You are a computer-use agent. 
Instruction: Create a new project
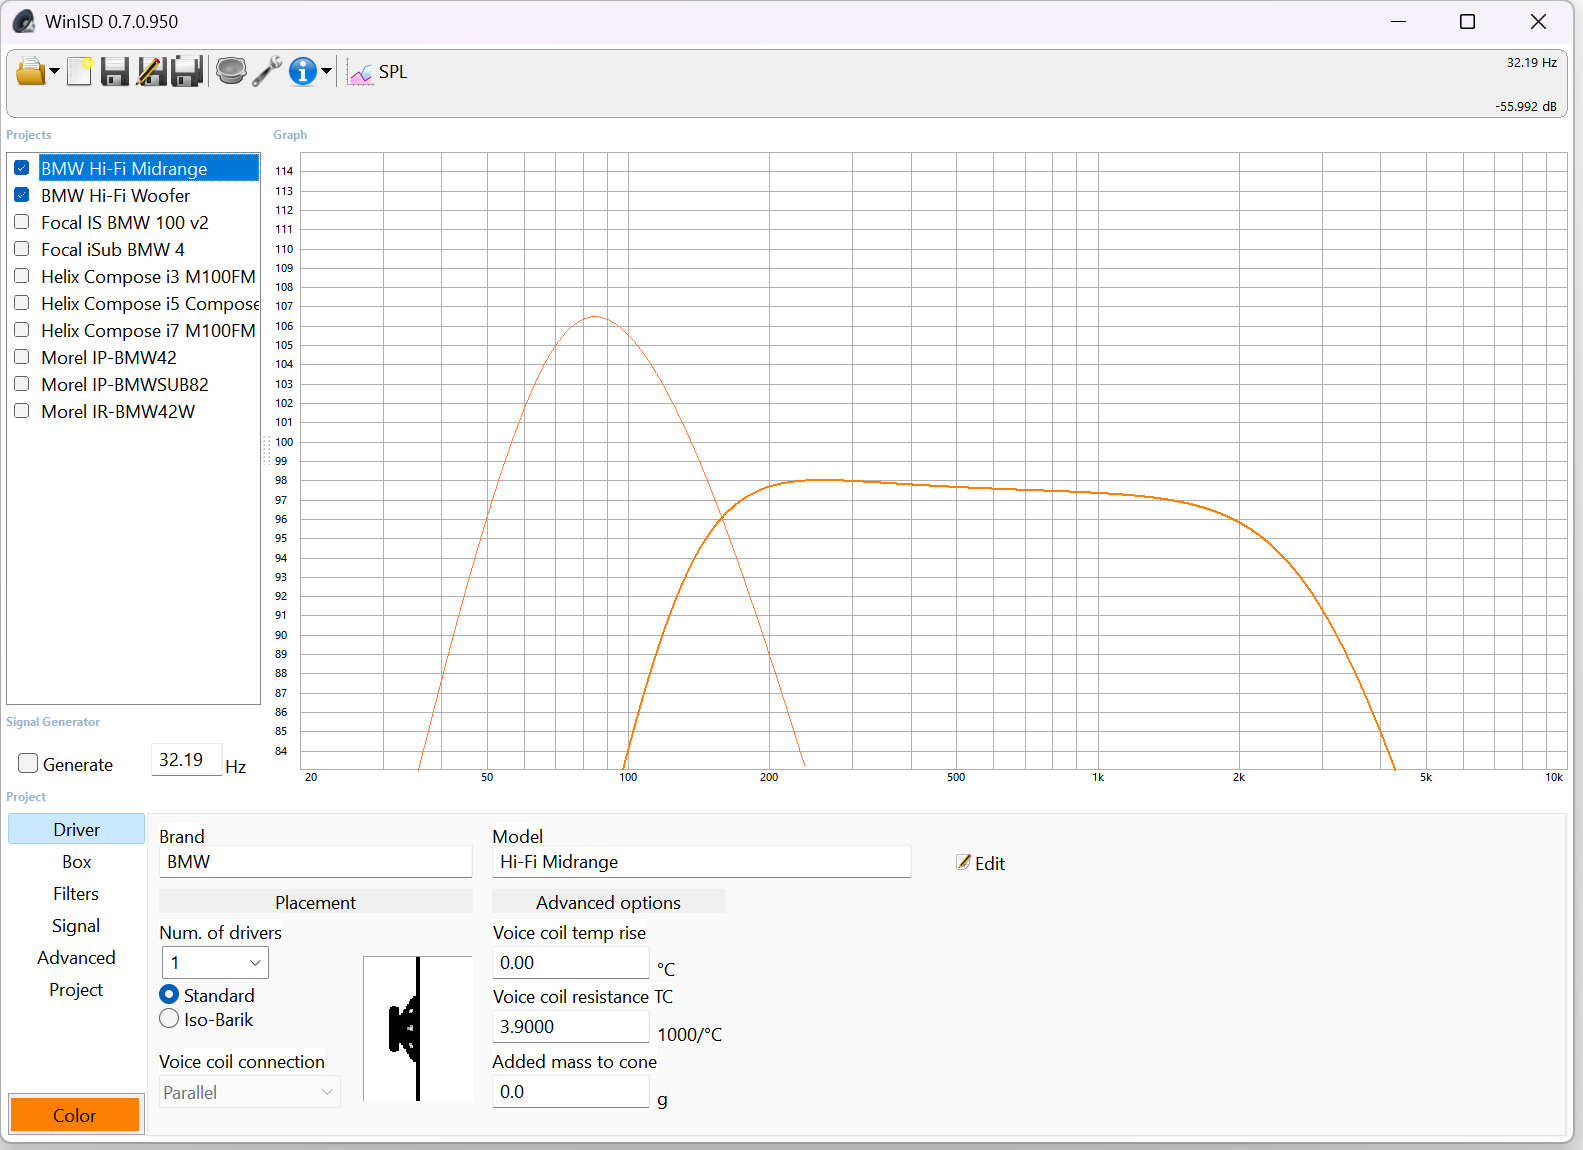point(80,72)
